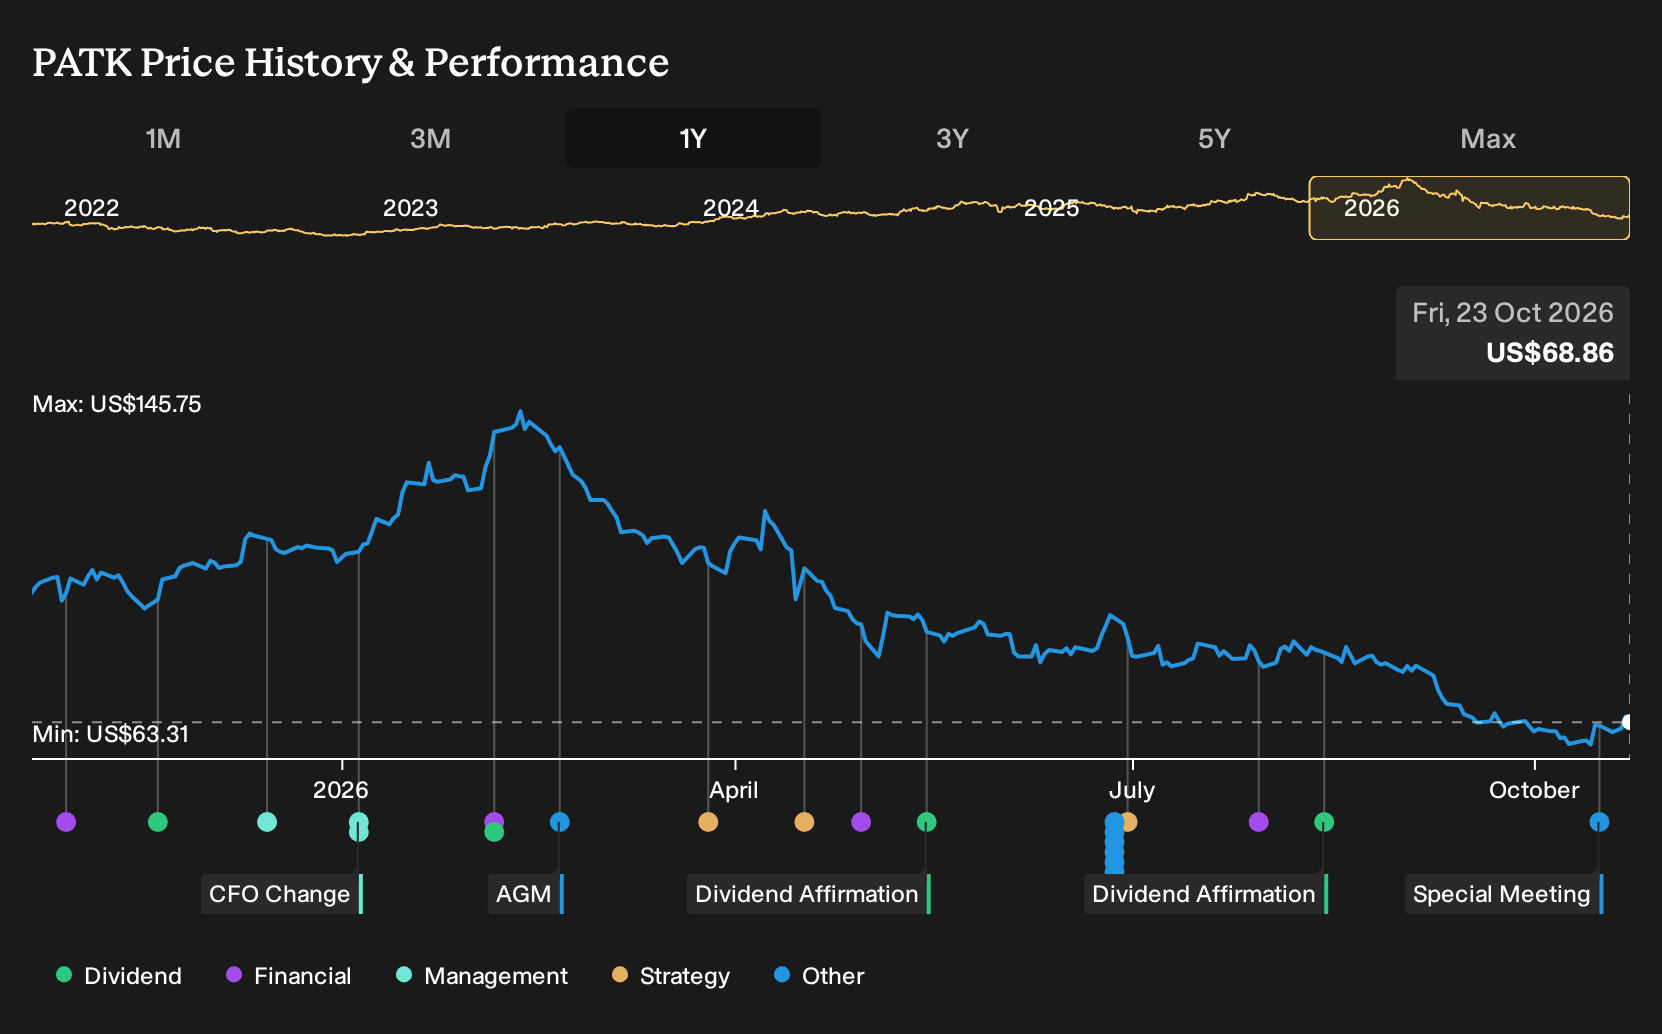Click the US$68.86 price in the tooltip

1550,353
